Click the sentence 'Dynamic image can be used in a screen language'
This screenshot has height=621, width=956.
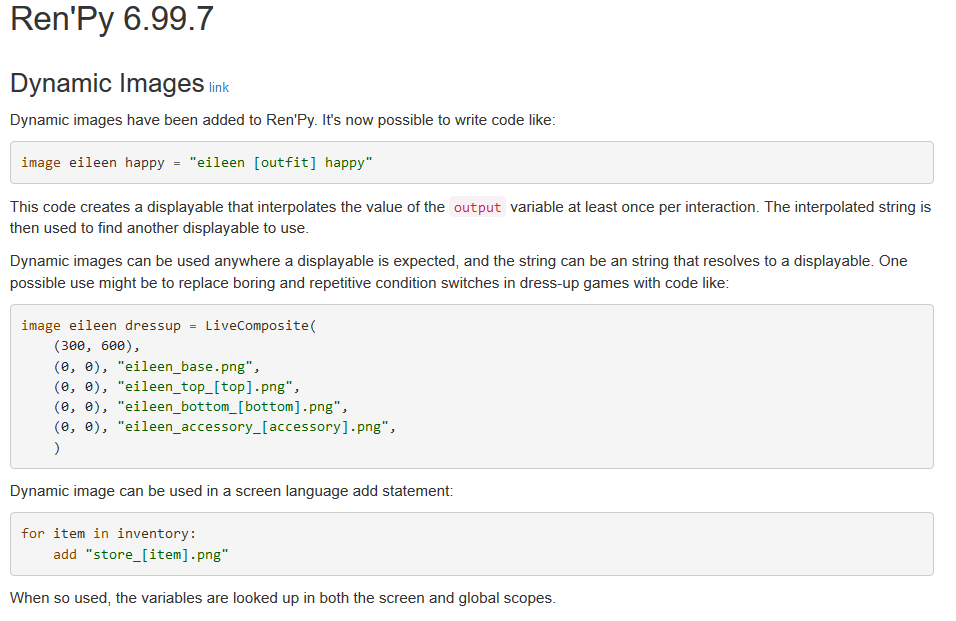[232, 491]
